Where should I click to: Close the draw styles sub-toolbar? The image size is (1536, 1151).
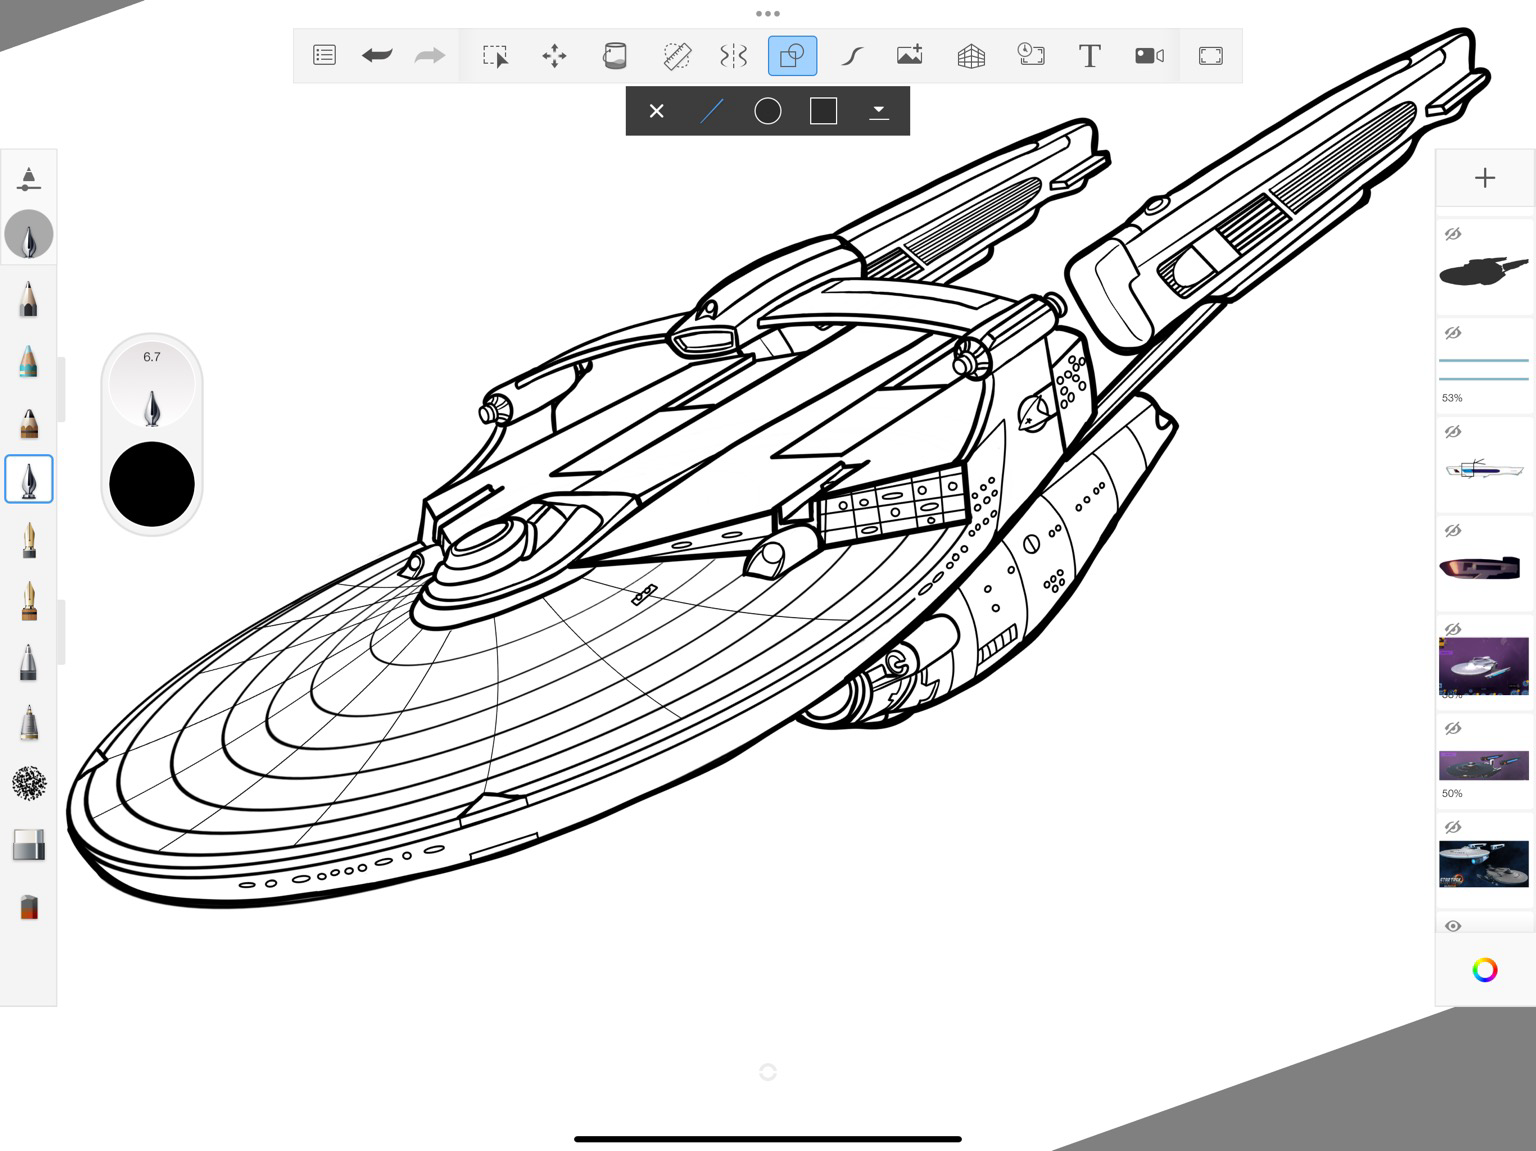657,111
